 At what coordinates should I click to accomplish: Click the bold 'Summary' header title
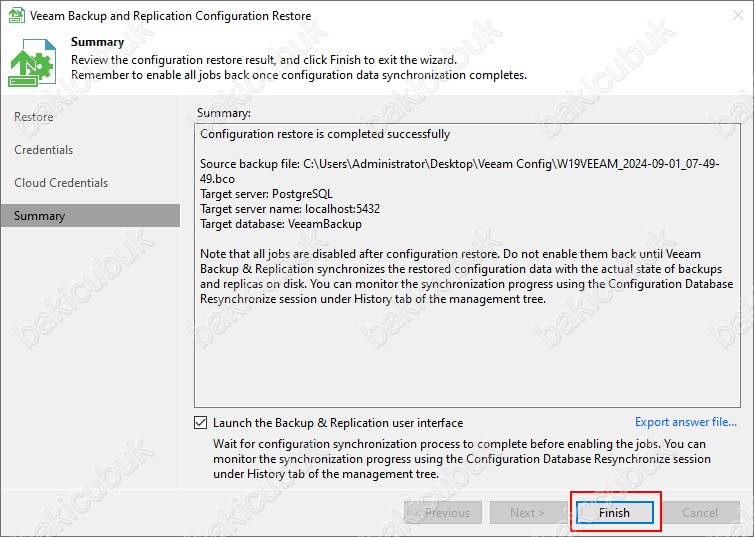click(98, 42)
